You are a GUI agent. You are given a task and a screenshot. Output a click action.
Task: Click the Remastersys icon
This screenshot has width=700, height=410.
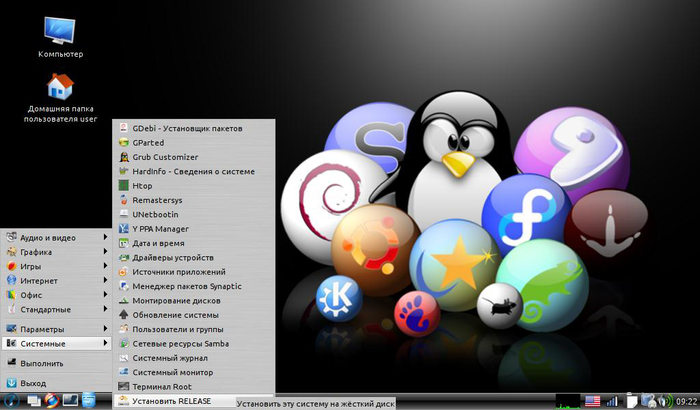pyautogui.click(x=124, y=200)
